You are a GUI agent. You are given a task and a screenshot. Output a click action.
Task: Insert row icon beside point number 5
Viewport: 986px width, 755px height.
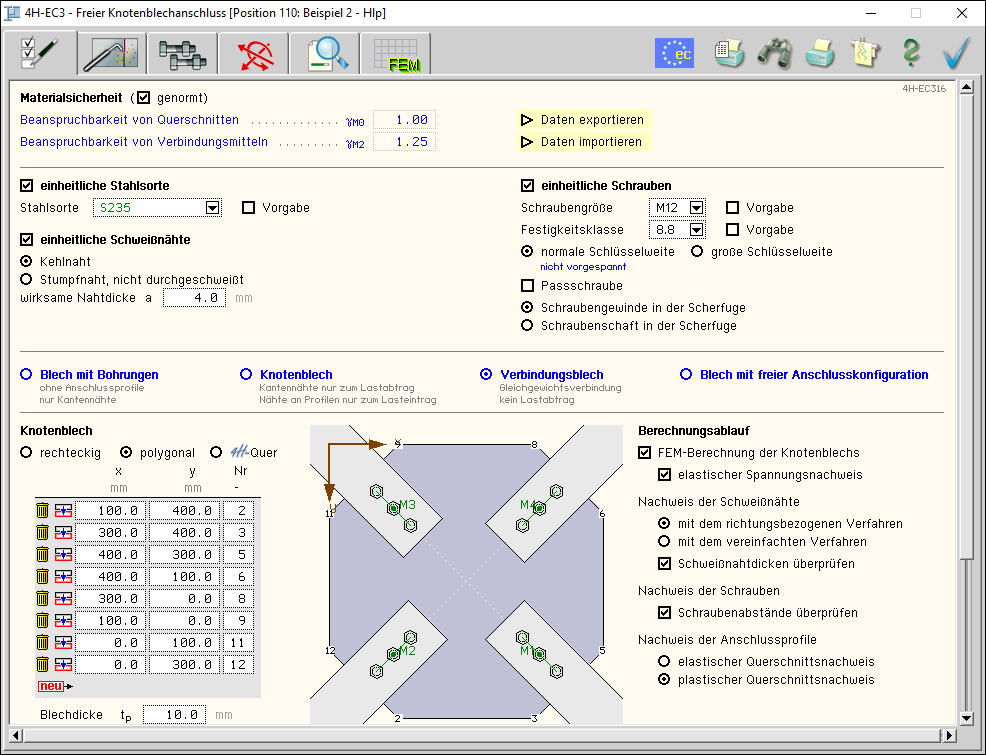(64, 555)
